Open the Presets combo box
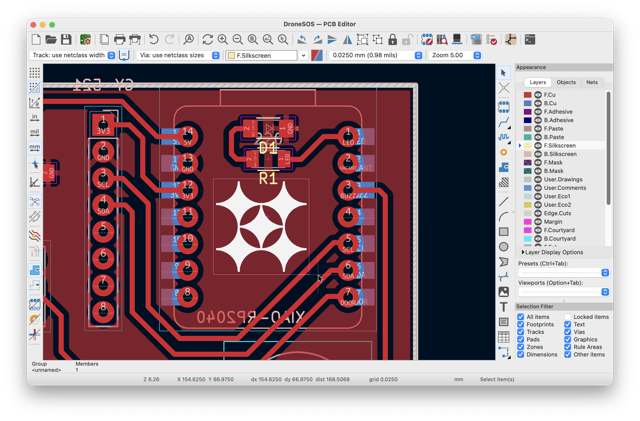 564,272
